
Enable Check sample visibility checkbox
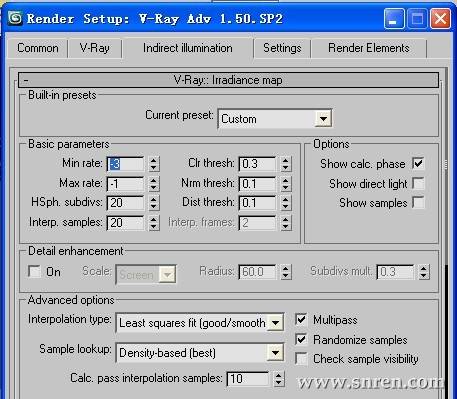301,359
